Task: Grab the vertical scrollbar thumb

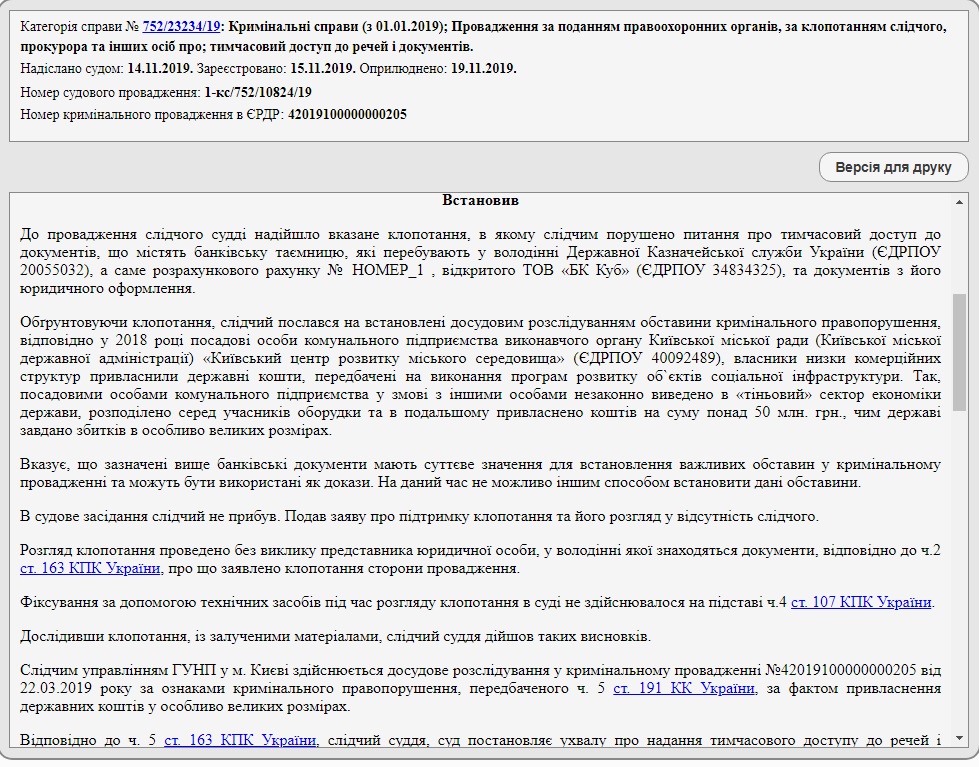Action: click(959, 350)
